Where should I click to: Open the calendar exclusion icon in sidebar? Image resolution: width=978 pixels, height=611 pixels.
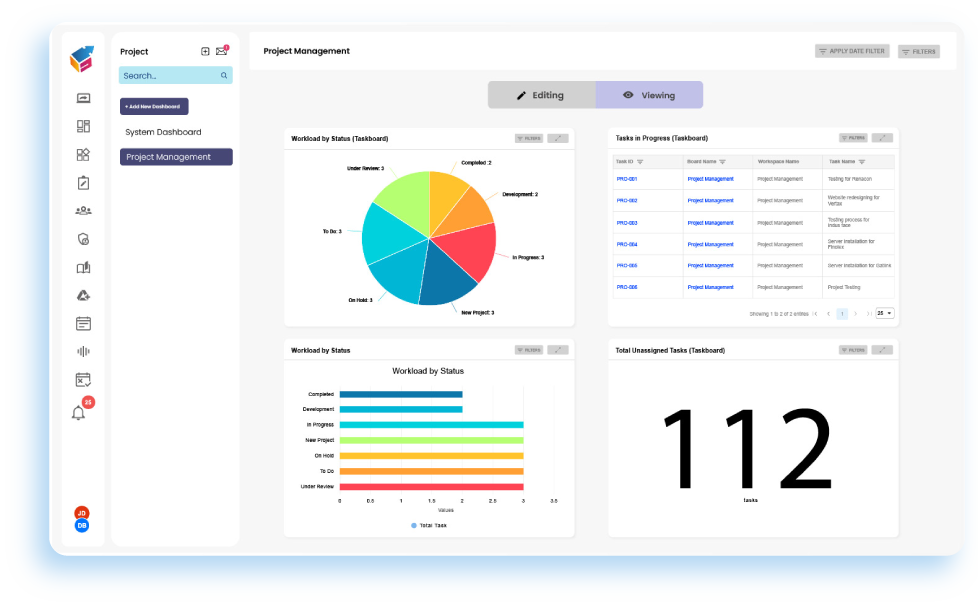coord(83,379)
